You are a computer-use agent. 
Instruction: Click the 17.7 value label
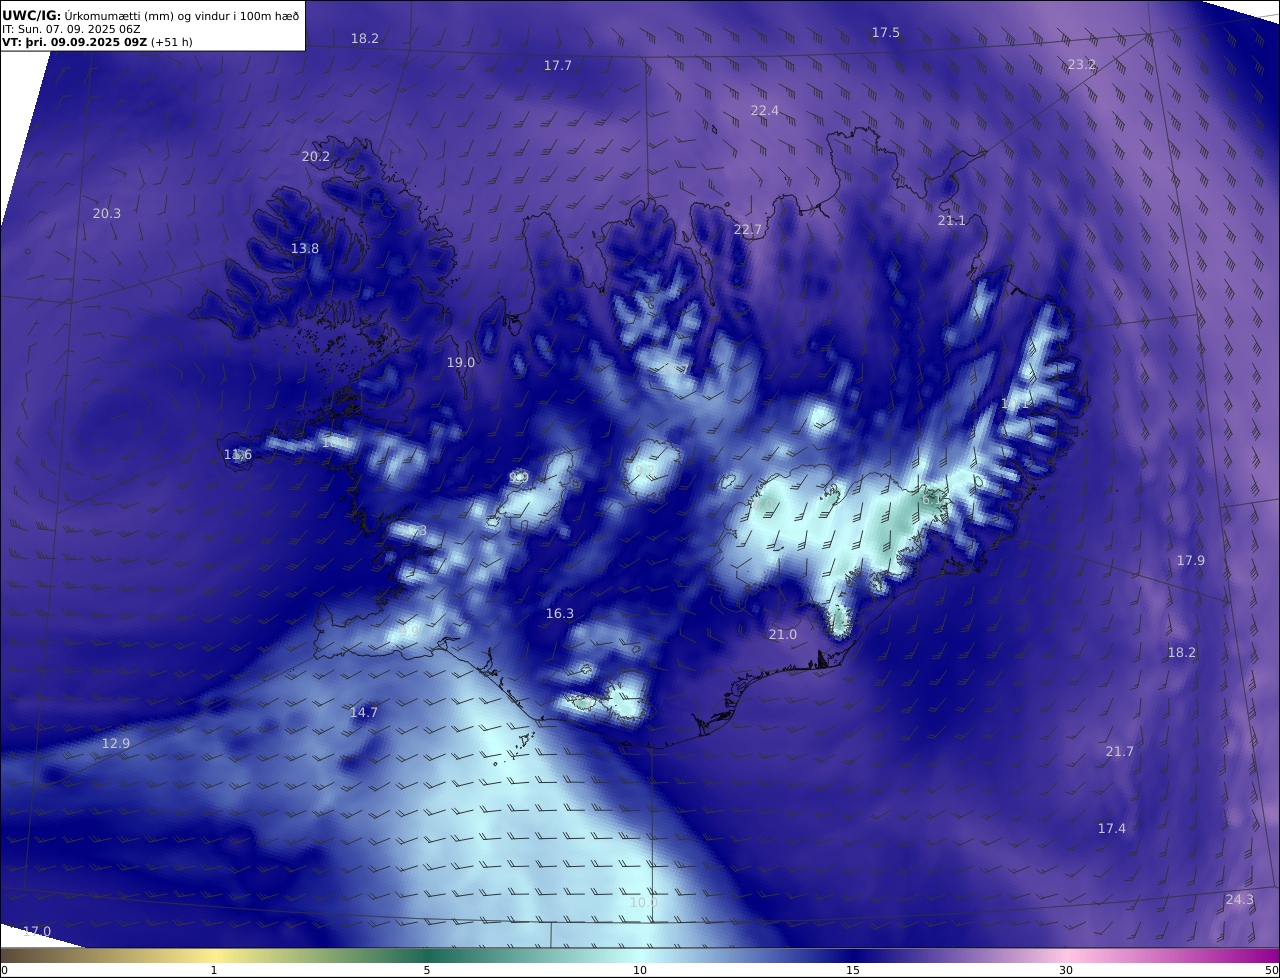pyautogui.click(x=558, y=65)
